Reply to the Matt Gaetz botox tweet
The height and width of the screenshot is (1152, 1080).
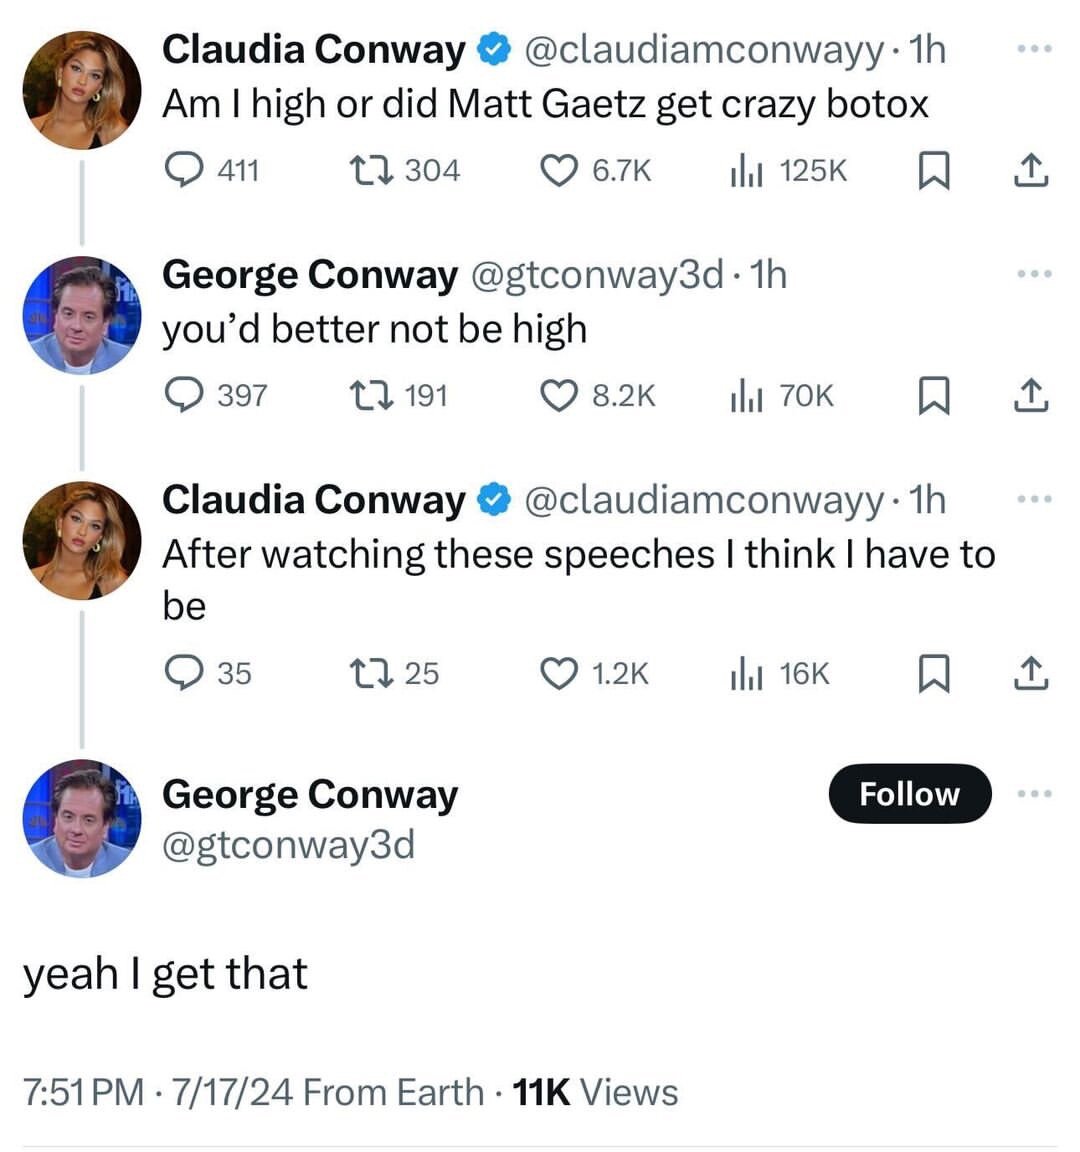183,171
